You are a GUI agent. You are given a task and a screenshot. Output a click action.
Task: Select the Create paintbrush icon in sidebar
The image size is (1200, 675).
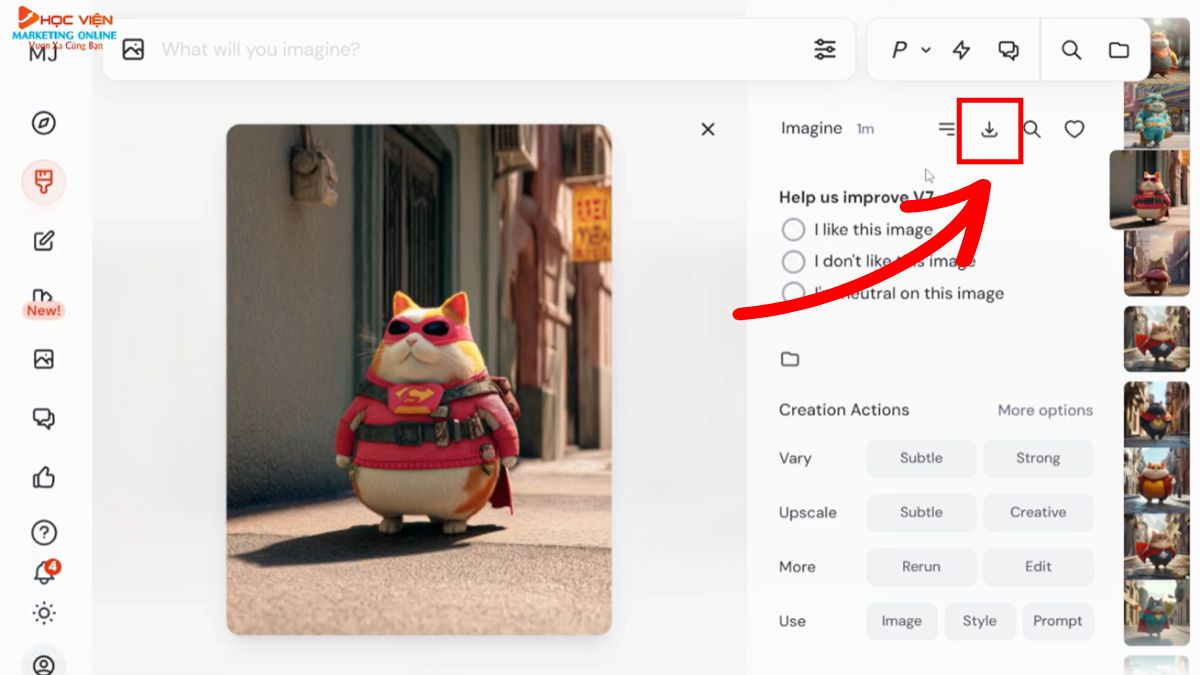pos(44,182)
